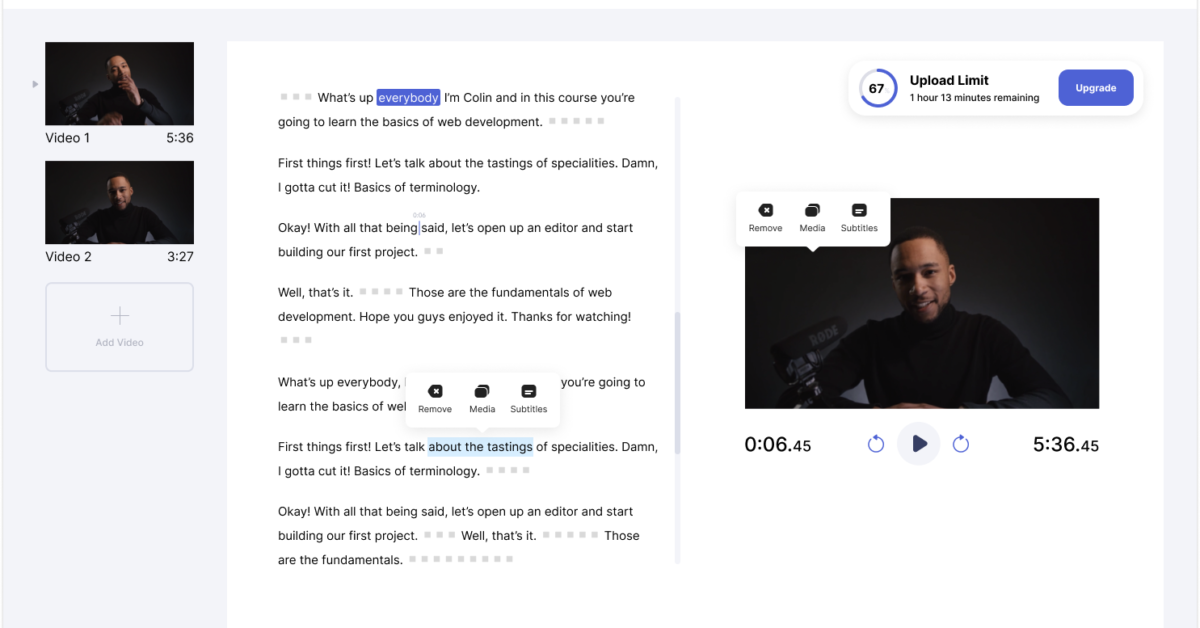Click the pause dots after Thanks for watching
This screenshot has height=628, width=1200.
tap(296, 339)
